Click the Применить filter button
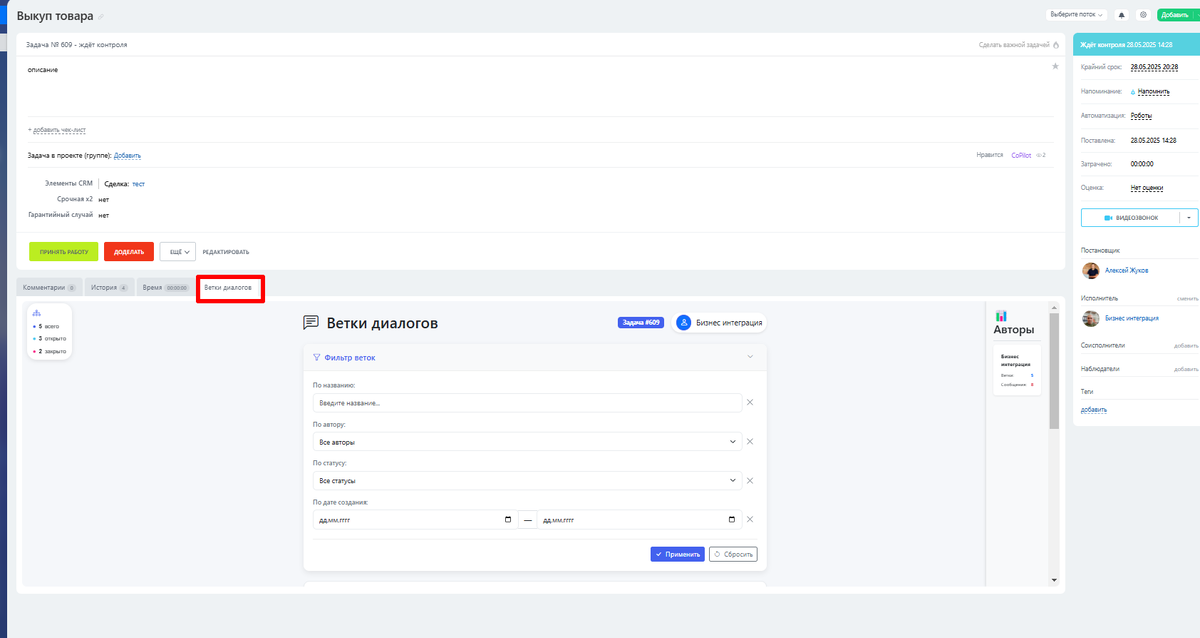Viewport: 1200px width, 638px height. tap(677, 554)
